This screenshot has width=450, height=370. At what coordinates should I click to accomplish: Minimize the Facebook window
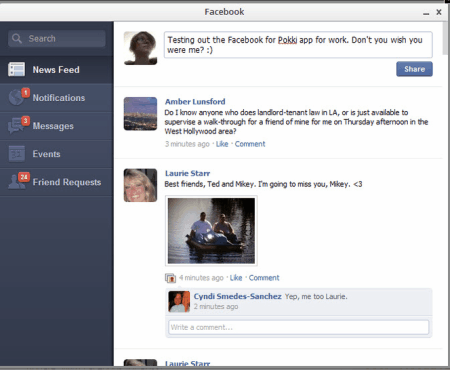coord(426,13)
